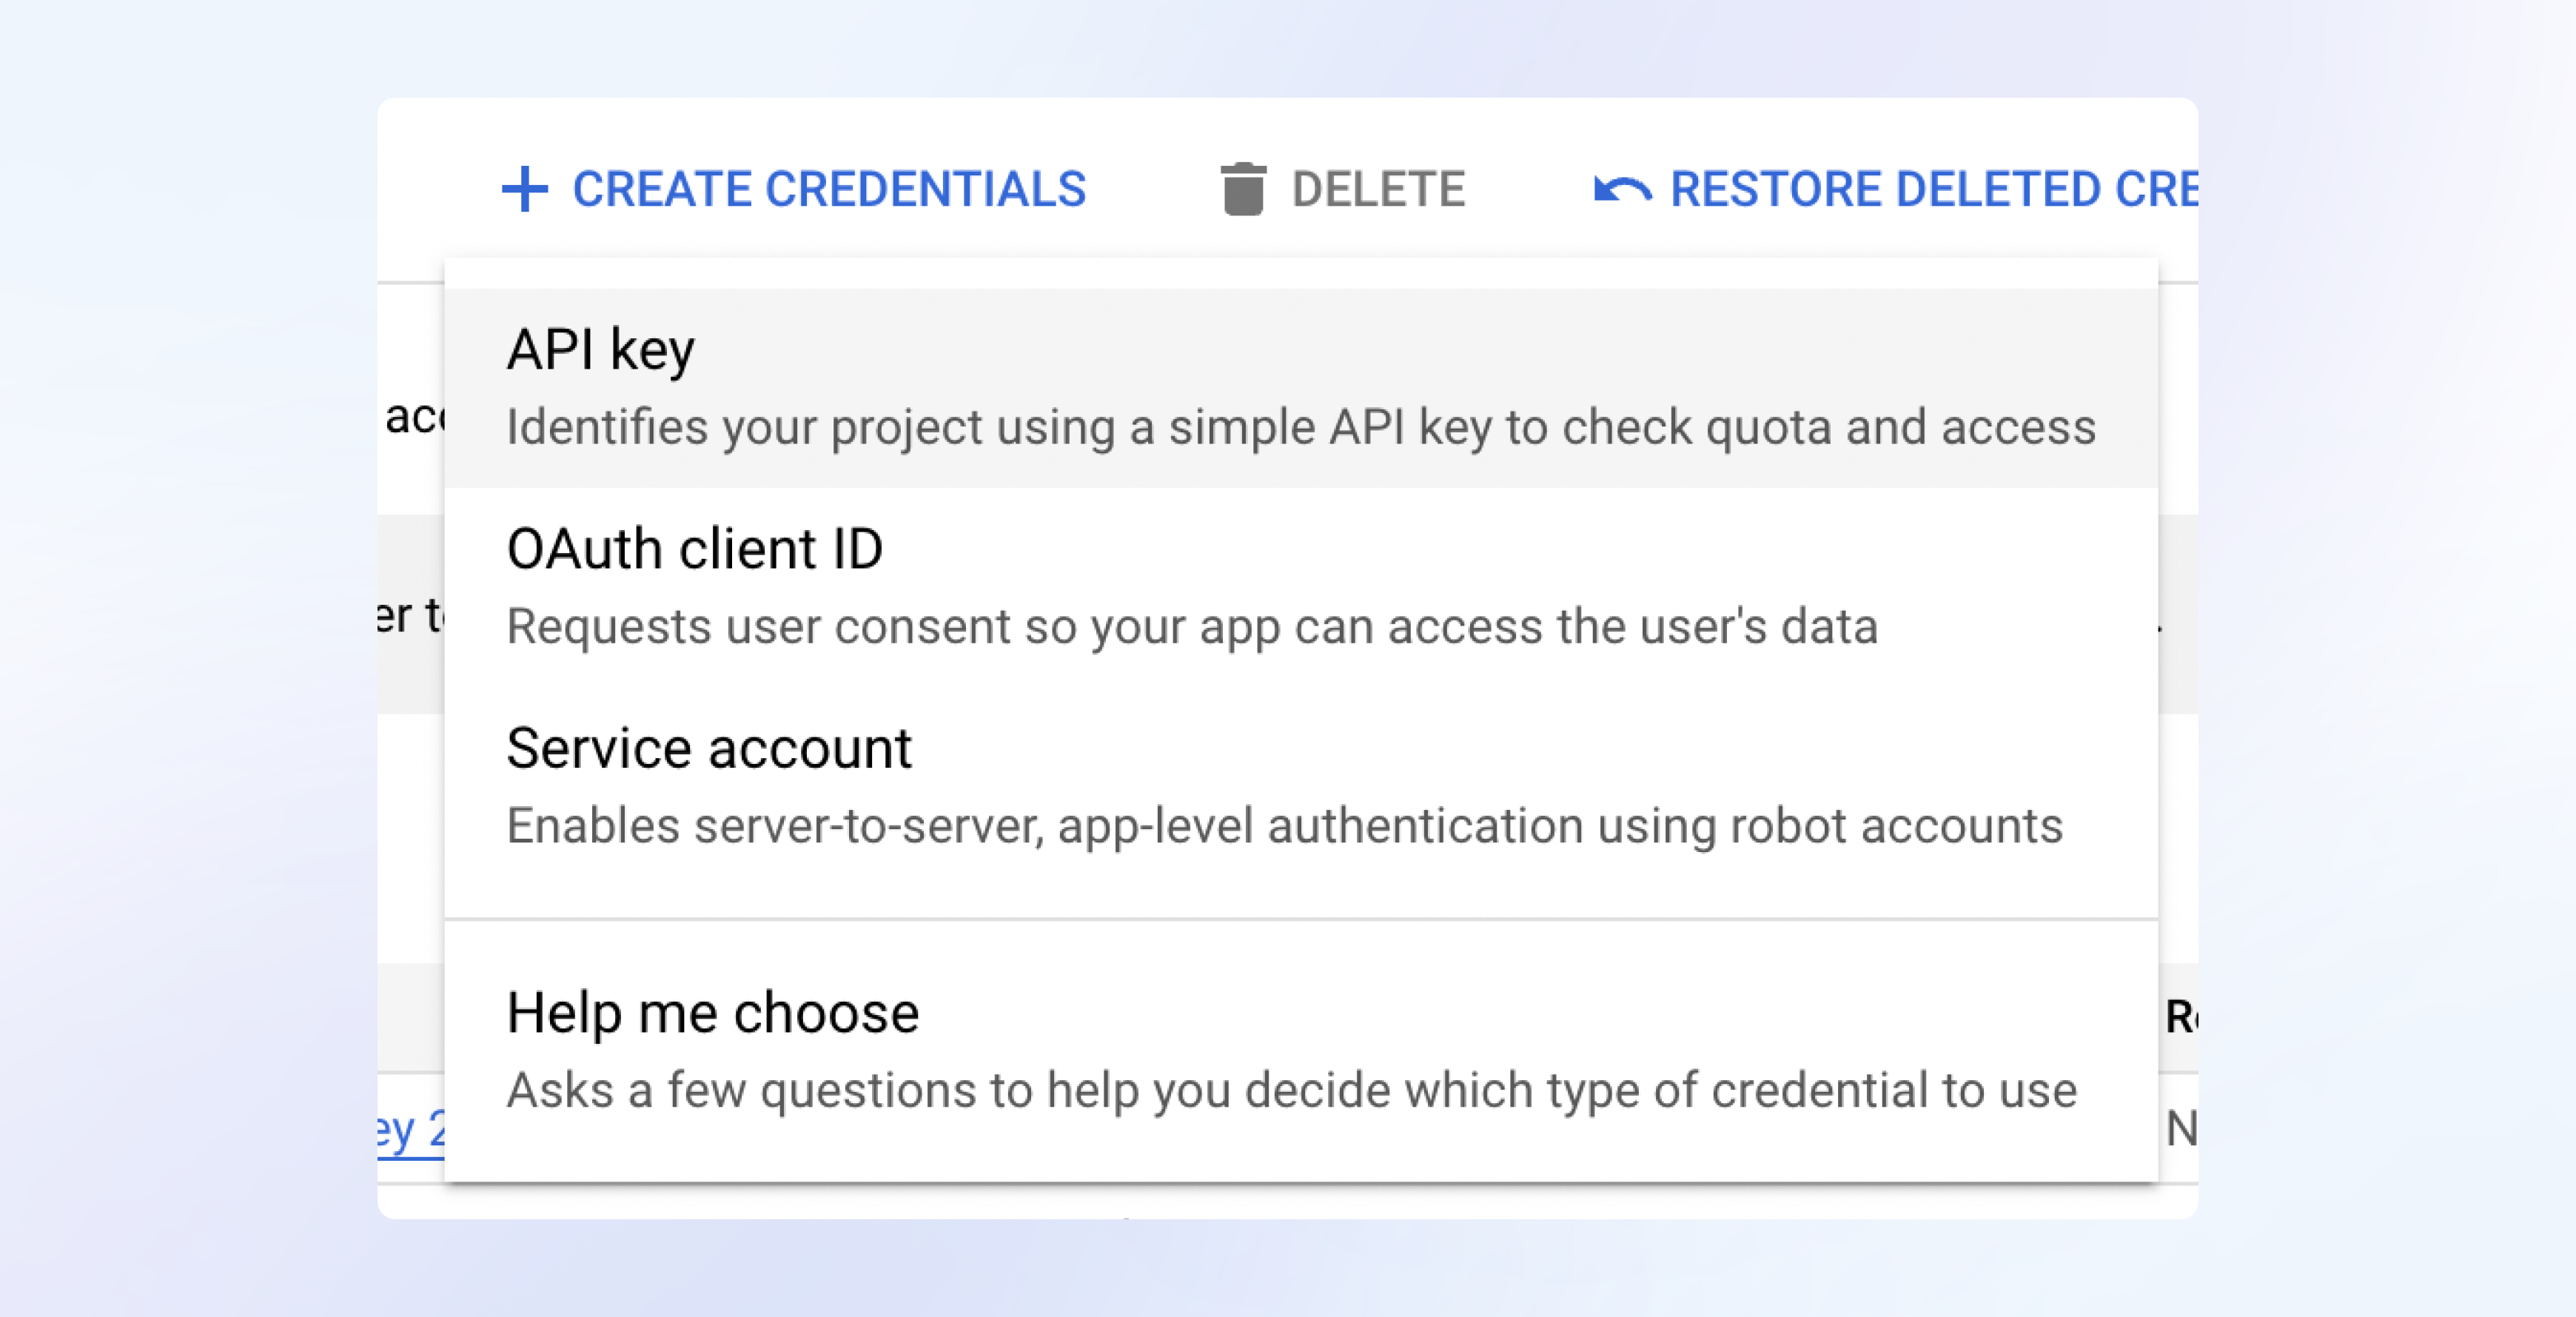Open the Help me choose title
The image size is (2576, 1317).
point(712,1013)
